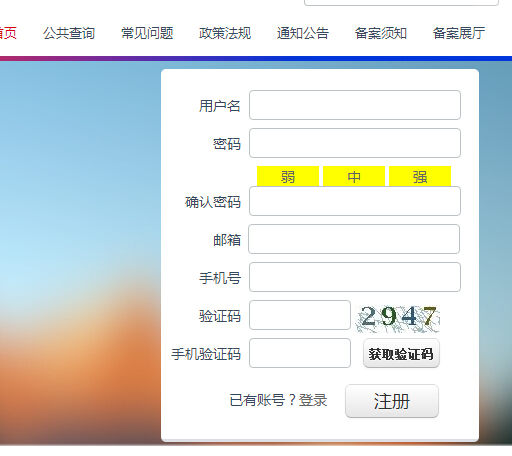Image resolution: width=512 pixels, height=456 pixels.
Task: Click the yellow 中 strength indicator
Action: coord(354,176)
